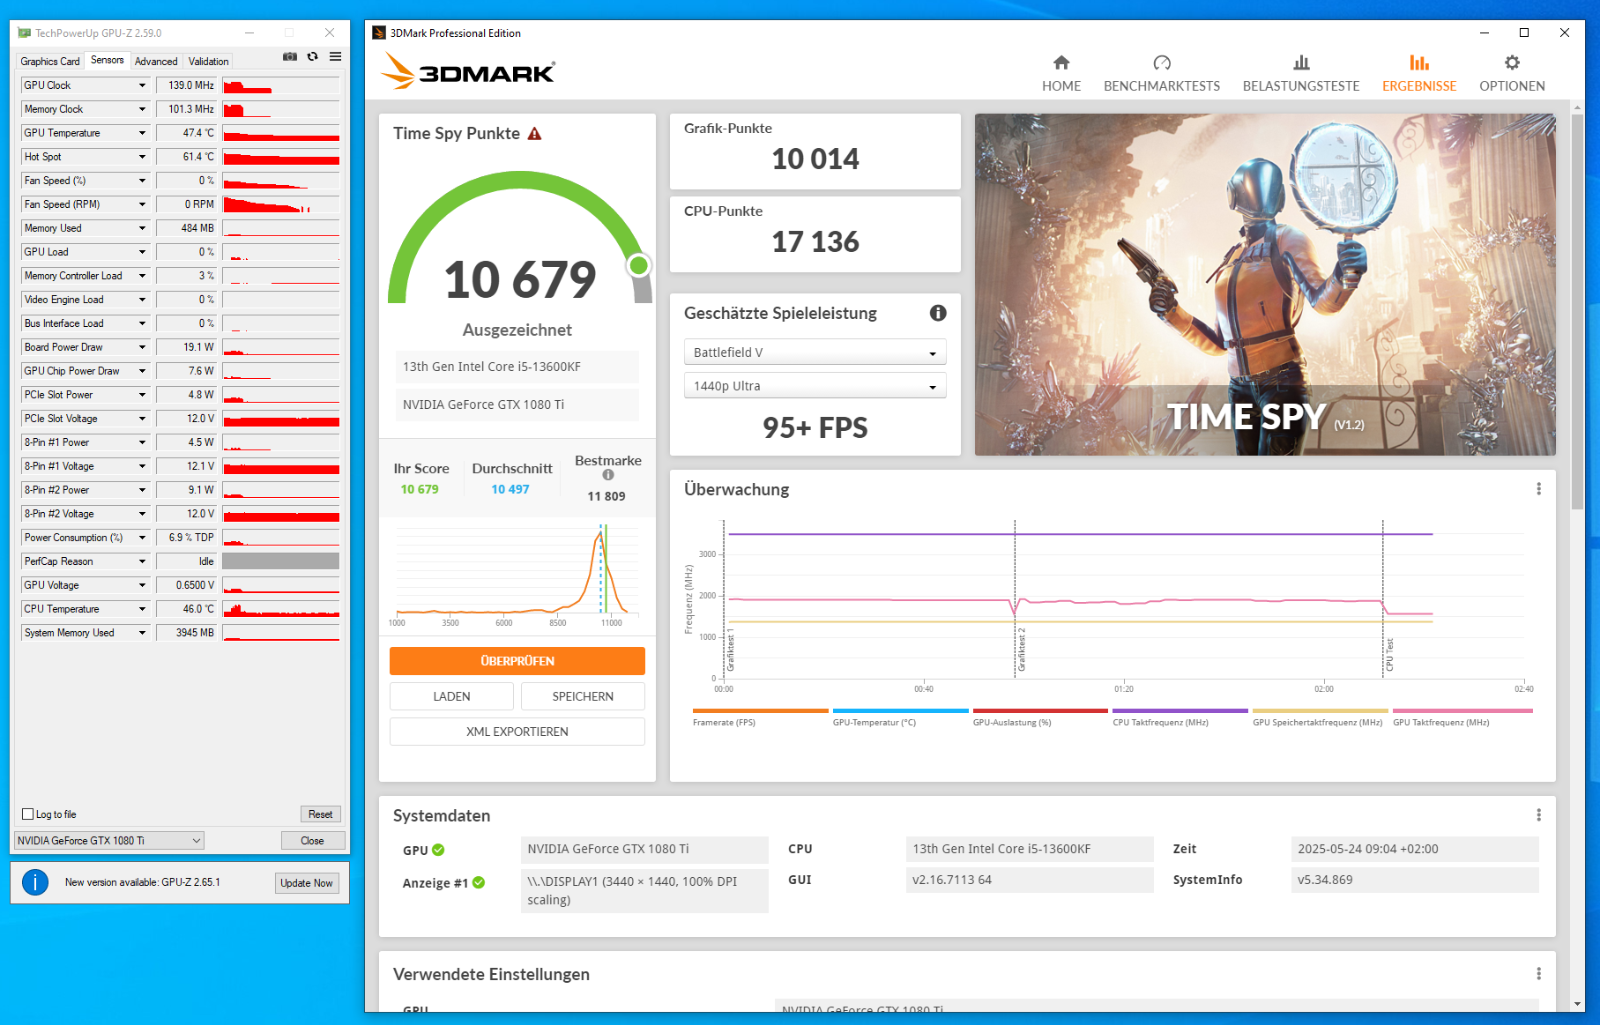This screenshot has width=1600, height=1025.
Task: Open the BELASTUNGSTESTE menu item
Action: (1301, 86)
